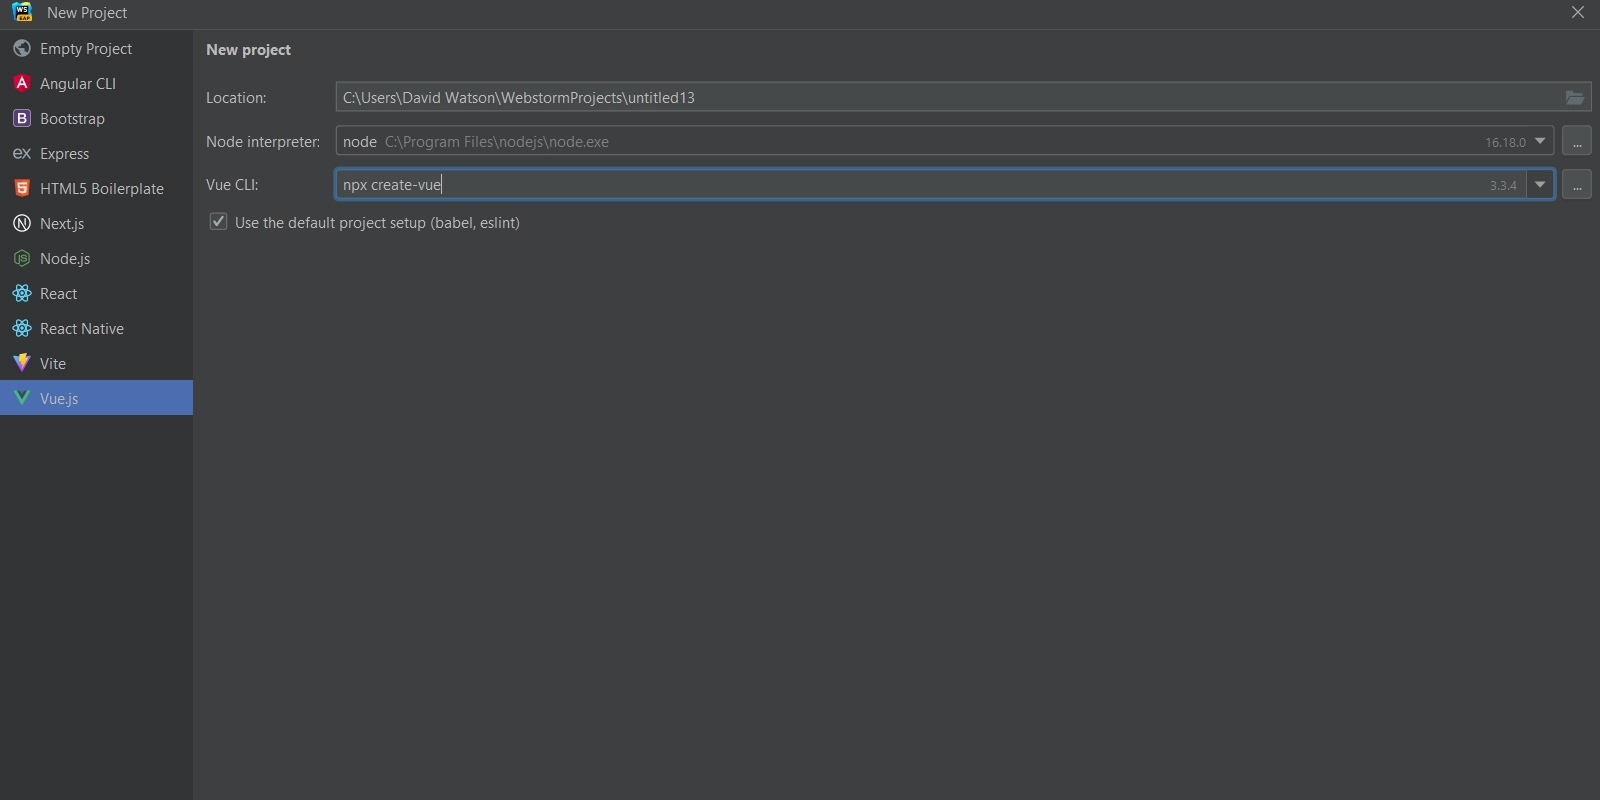Image resolution: width=1600 pixels, height=800 pixels.
Task: Click the Node interpreter combo box
Action: tap(945, 141)
